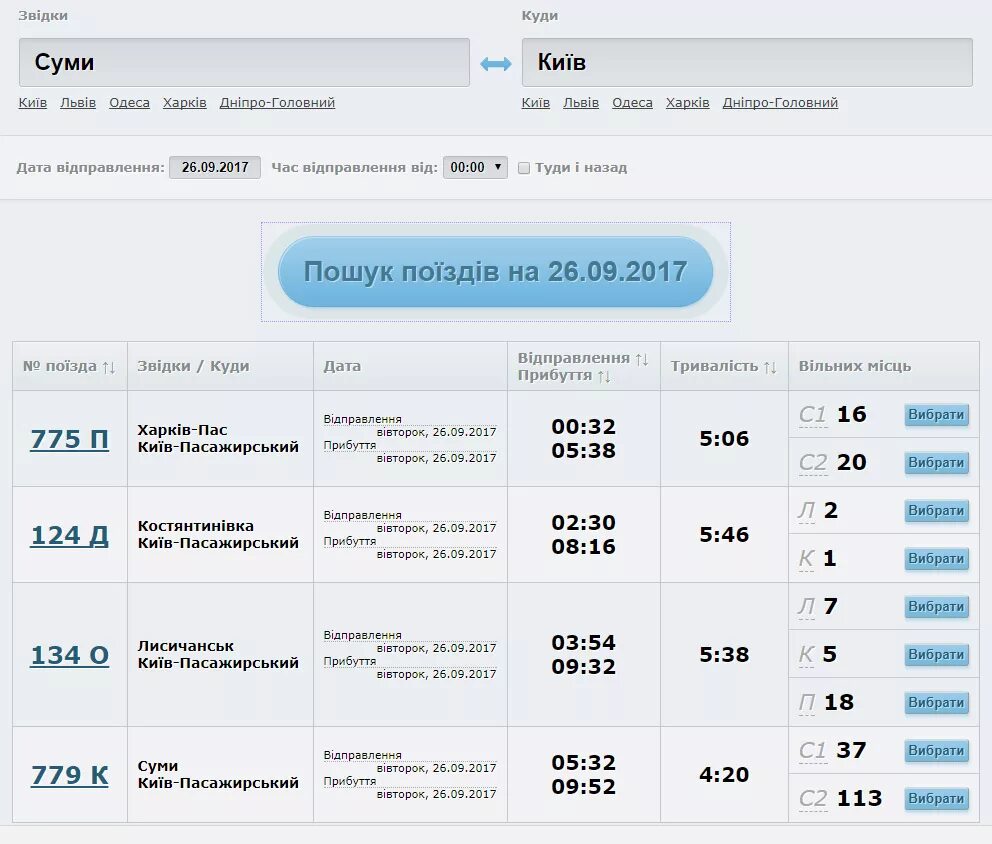Choose Львів quick link under Звідки

point(78,102)
